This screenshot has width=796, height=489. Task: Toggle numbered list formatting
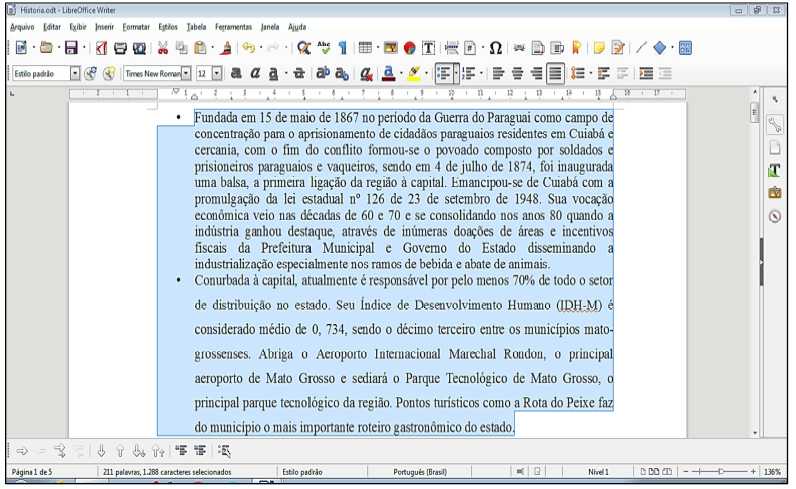pos(469,74)
